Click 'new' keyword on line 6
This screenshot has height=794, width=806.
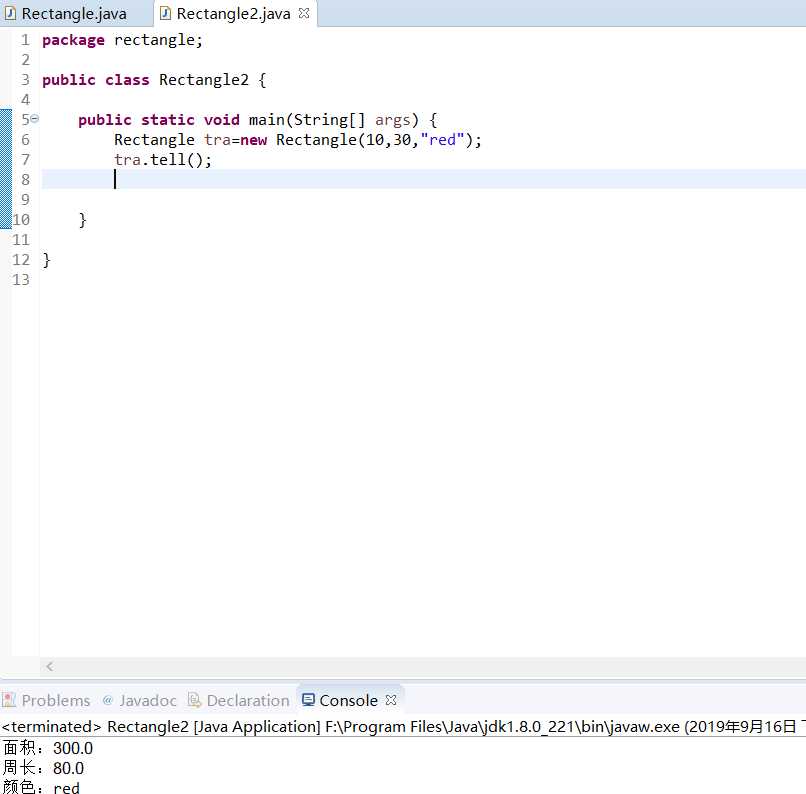(x=253, y=140)
